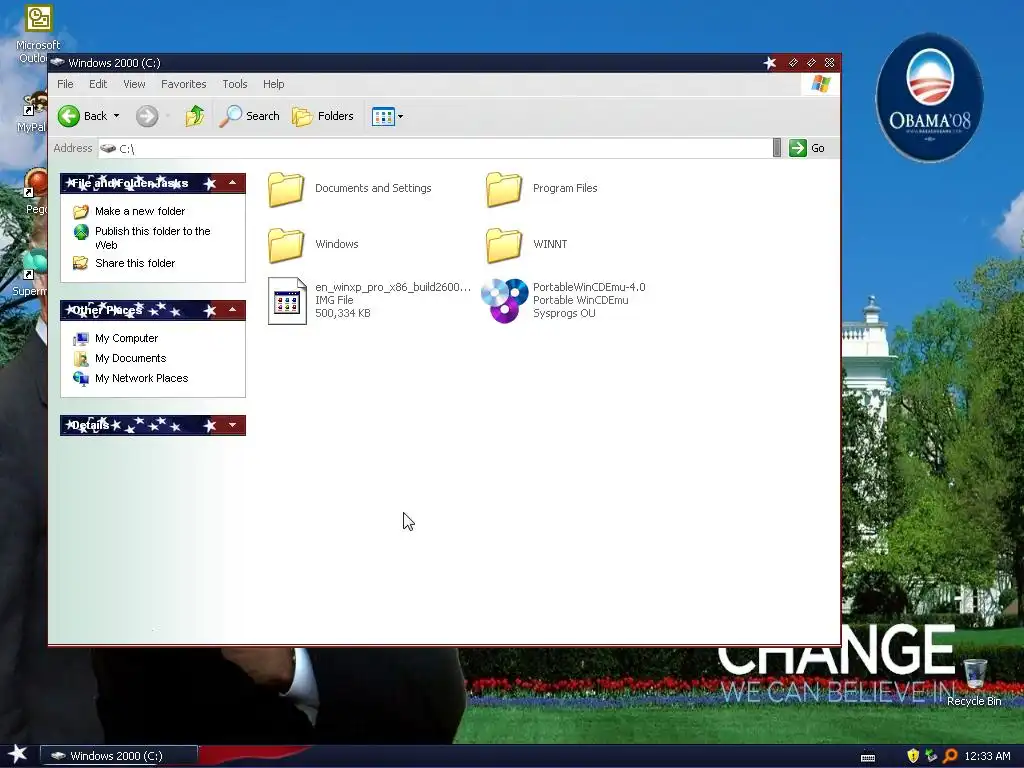Image resolution: width=1024 pixels, height=768 pixels.
Task: Open the File menu
Action: coord(65,84)
